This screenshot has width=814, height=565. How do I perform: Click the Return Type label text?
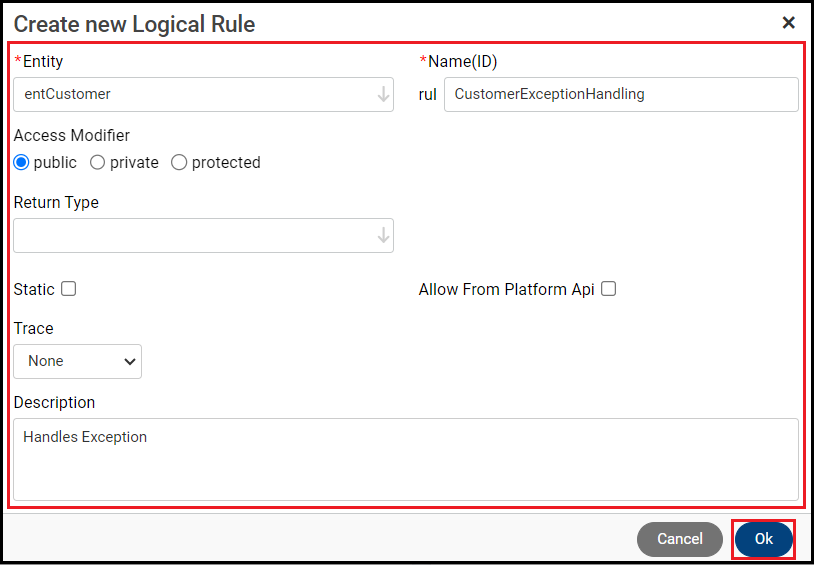[x=56, y=202]
